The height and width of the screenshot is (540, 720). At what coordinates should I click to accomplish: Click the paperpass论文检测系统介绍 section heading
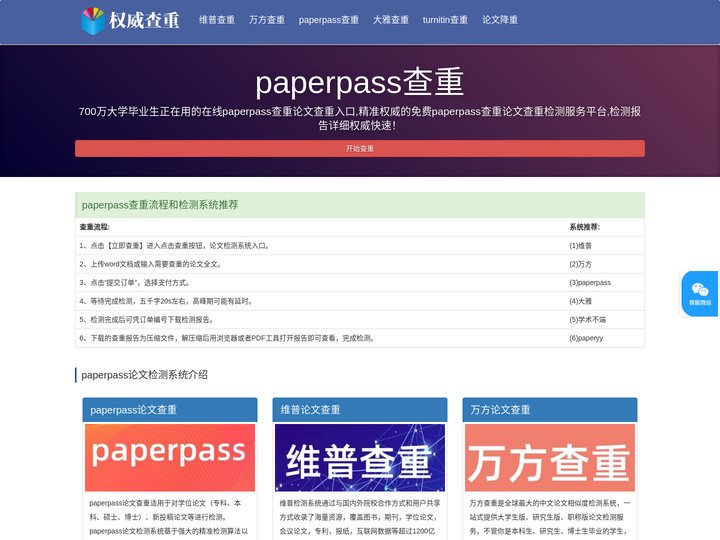tap(145, 375)
